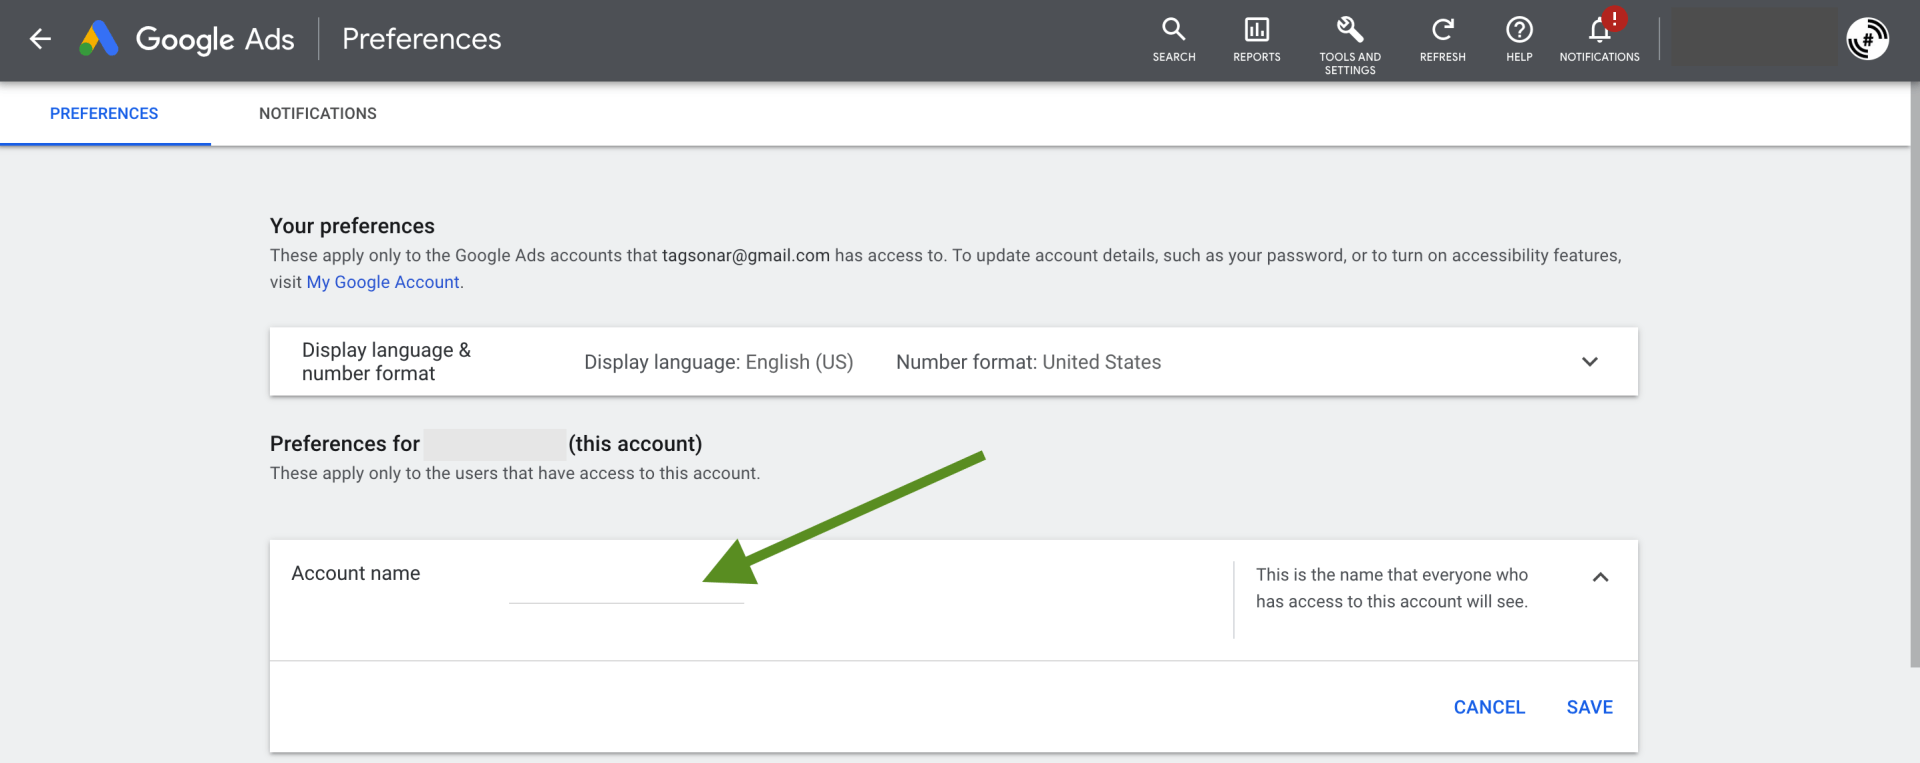Screen dimensions: 1920x763
Task: Open the user profile avatar
Action: click(x=1867, y=40)
